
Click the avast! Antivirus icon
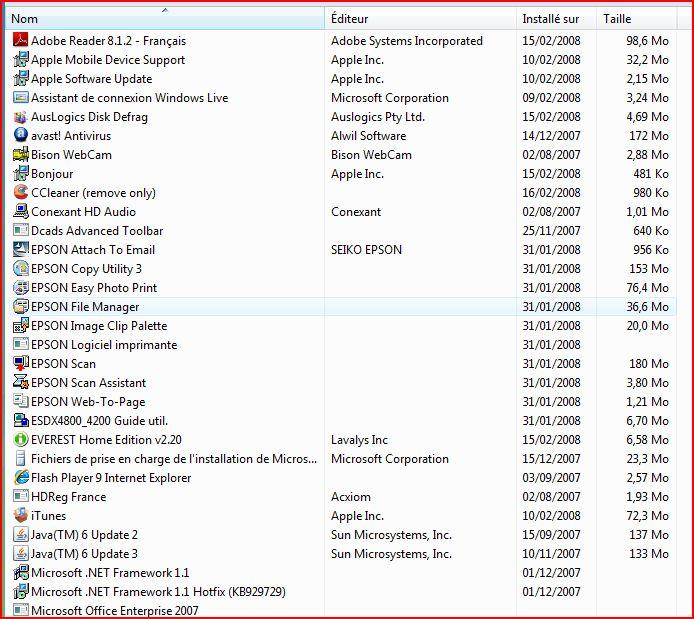click(x=20, y=135)
